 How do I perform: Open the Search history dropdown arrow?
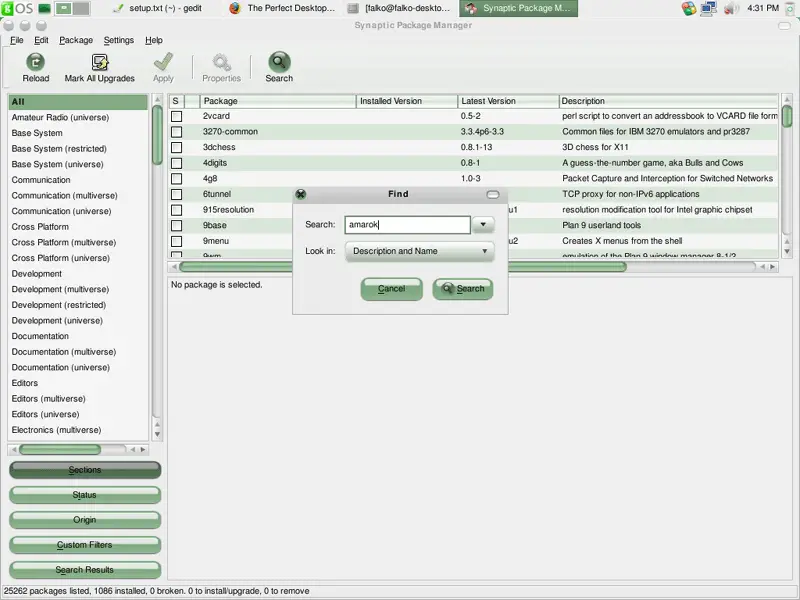coord(483,224)
